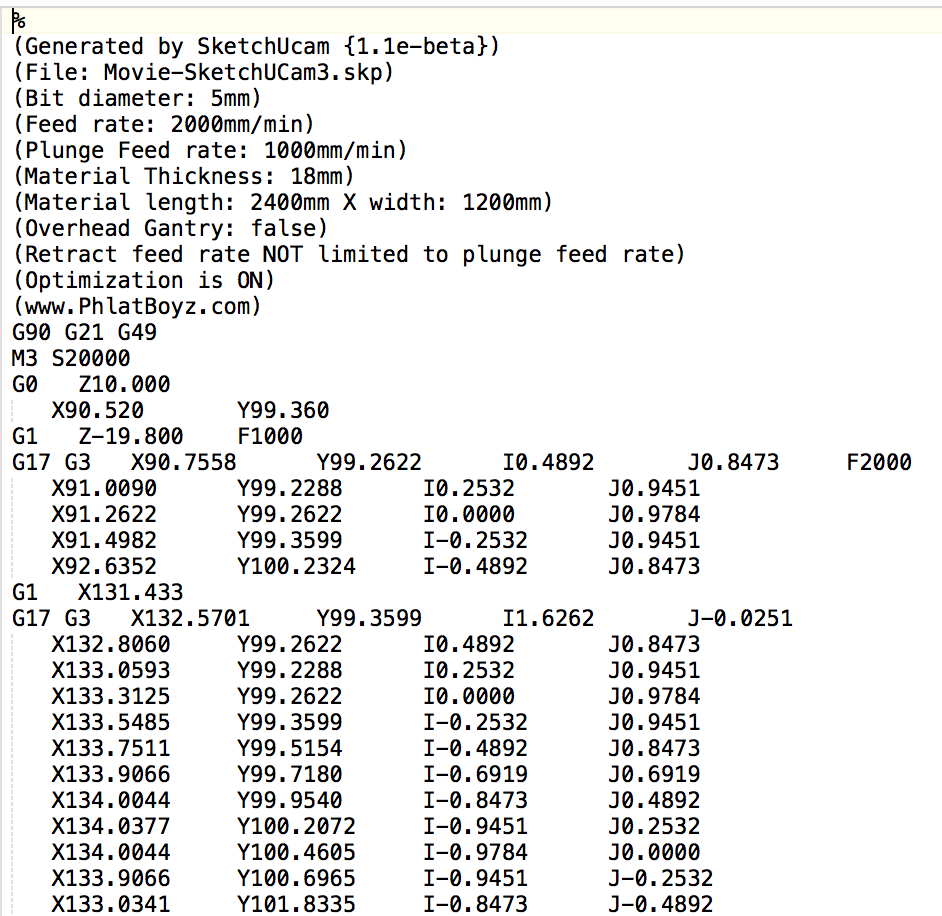942x916 pixels.
Task: Click the 'G0 Z10.000' rapid move line
Action: 91,384
